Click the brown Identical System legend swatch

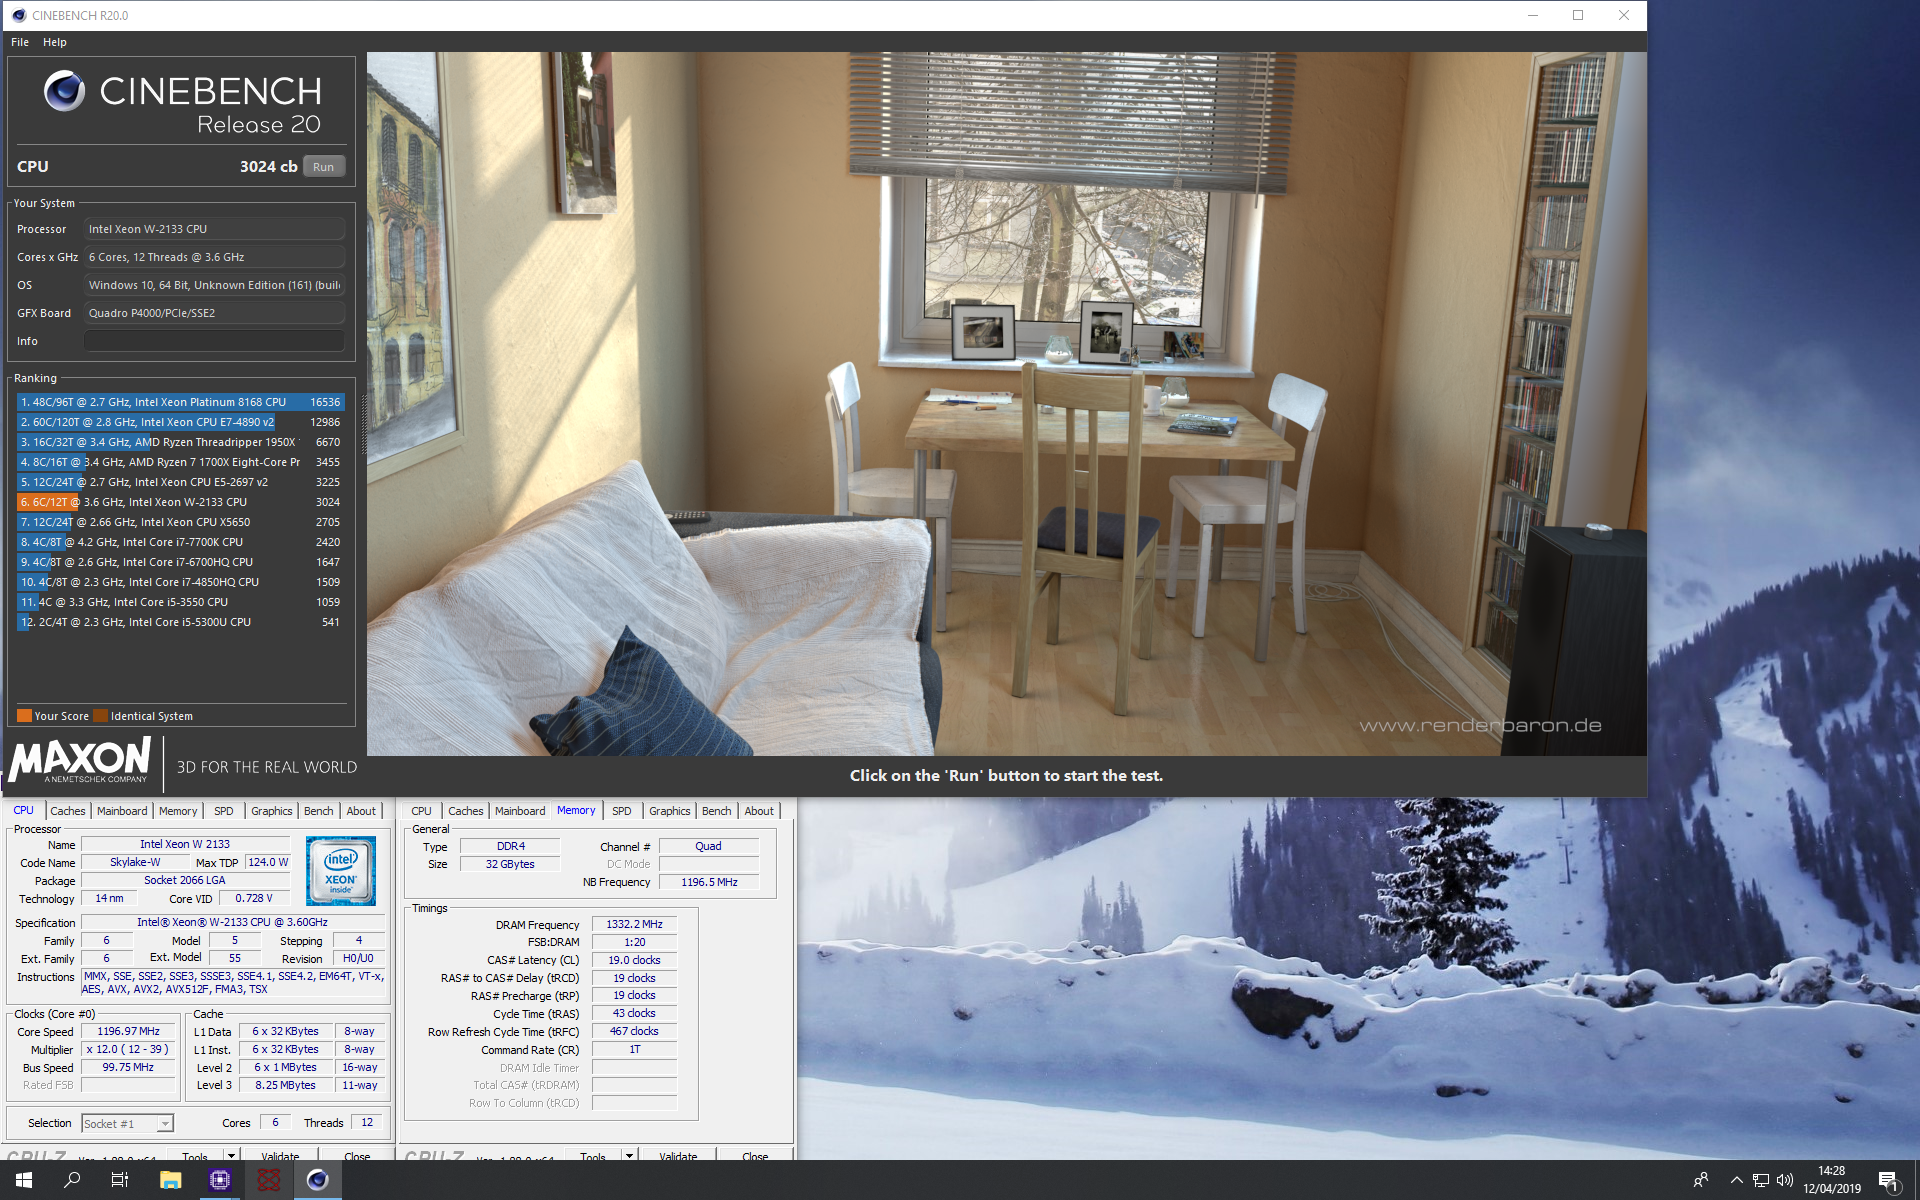100,716
